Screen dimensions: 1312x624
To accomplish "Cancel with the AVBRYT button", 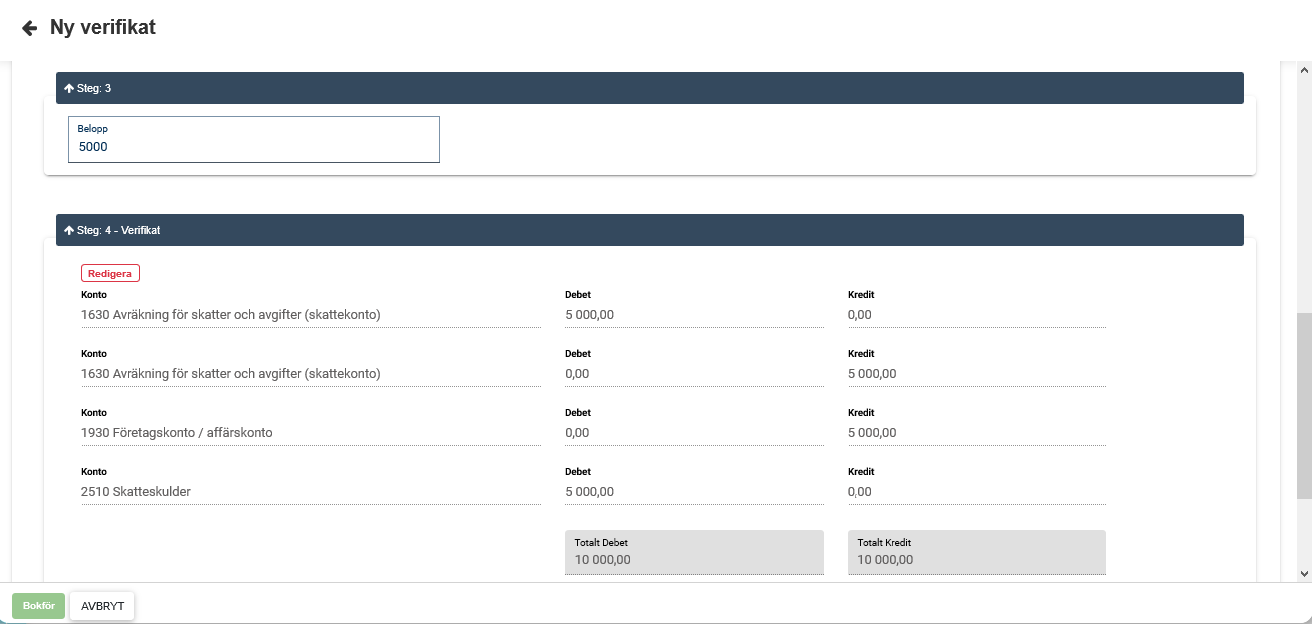I will [x=101, y=606].
